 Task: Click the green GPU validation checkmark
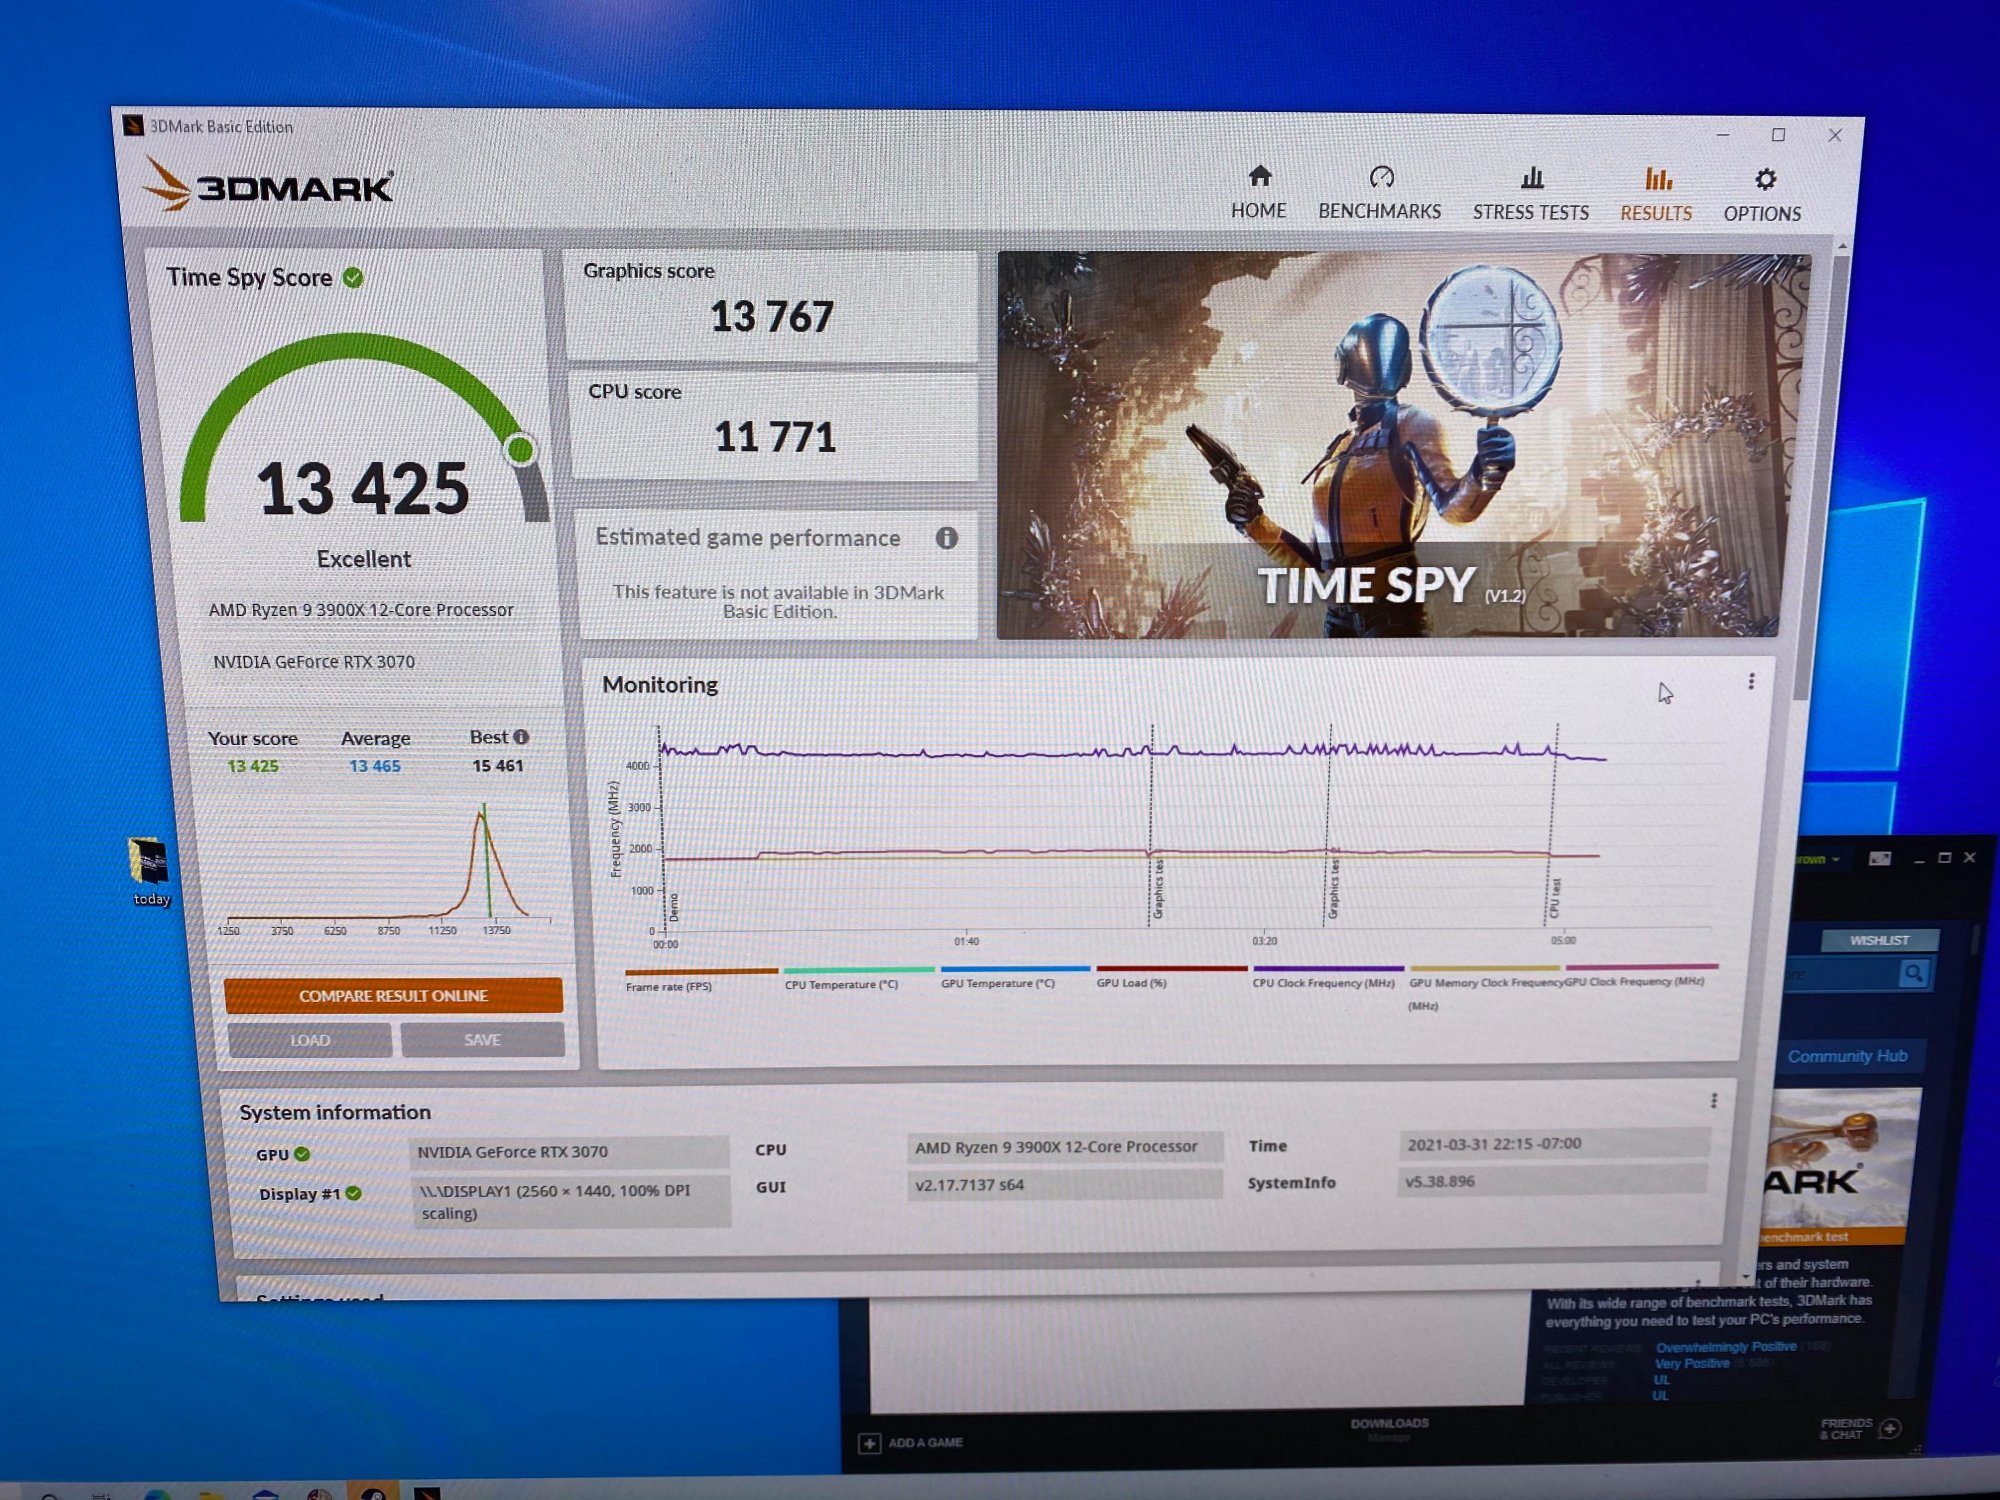tap(302, 1154)
